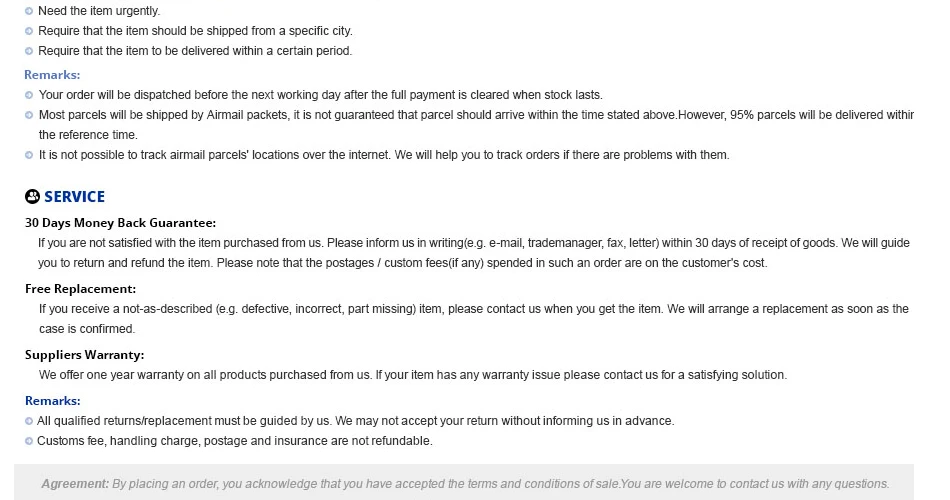950x500 pixels.
Task: Click the SERVICE heading text
Action: coord(75,197)
